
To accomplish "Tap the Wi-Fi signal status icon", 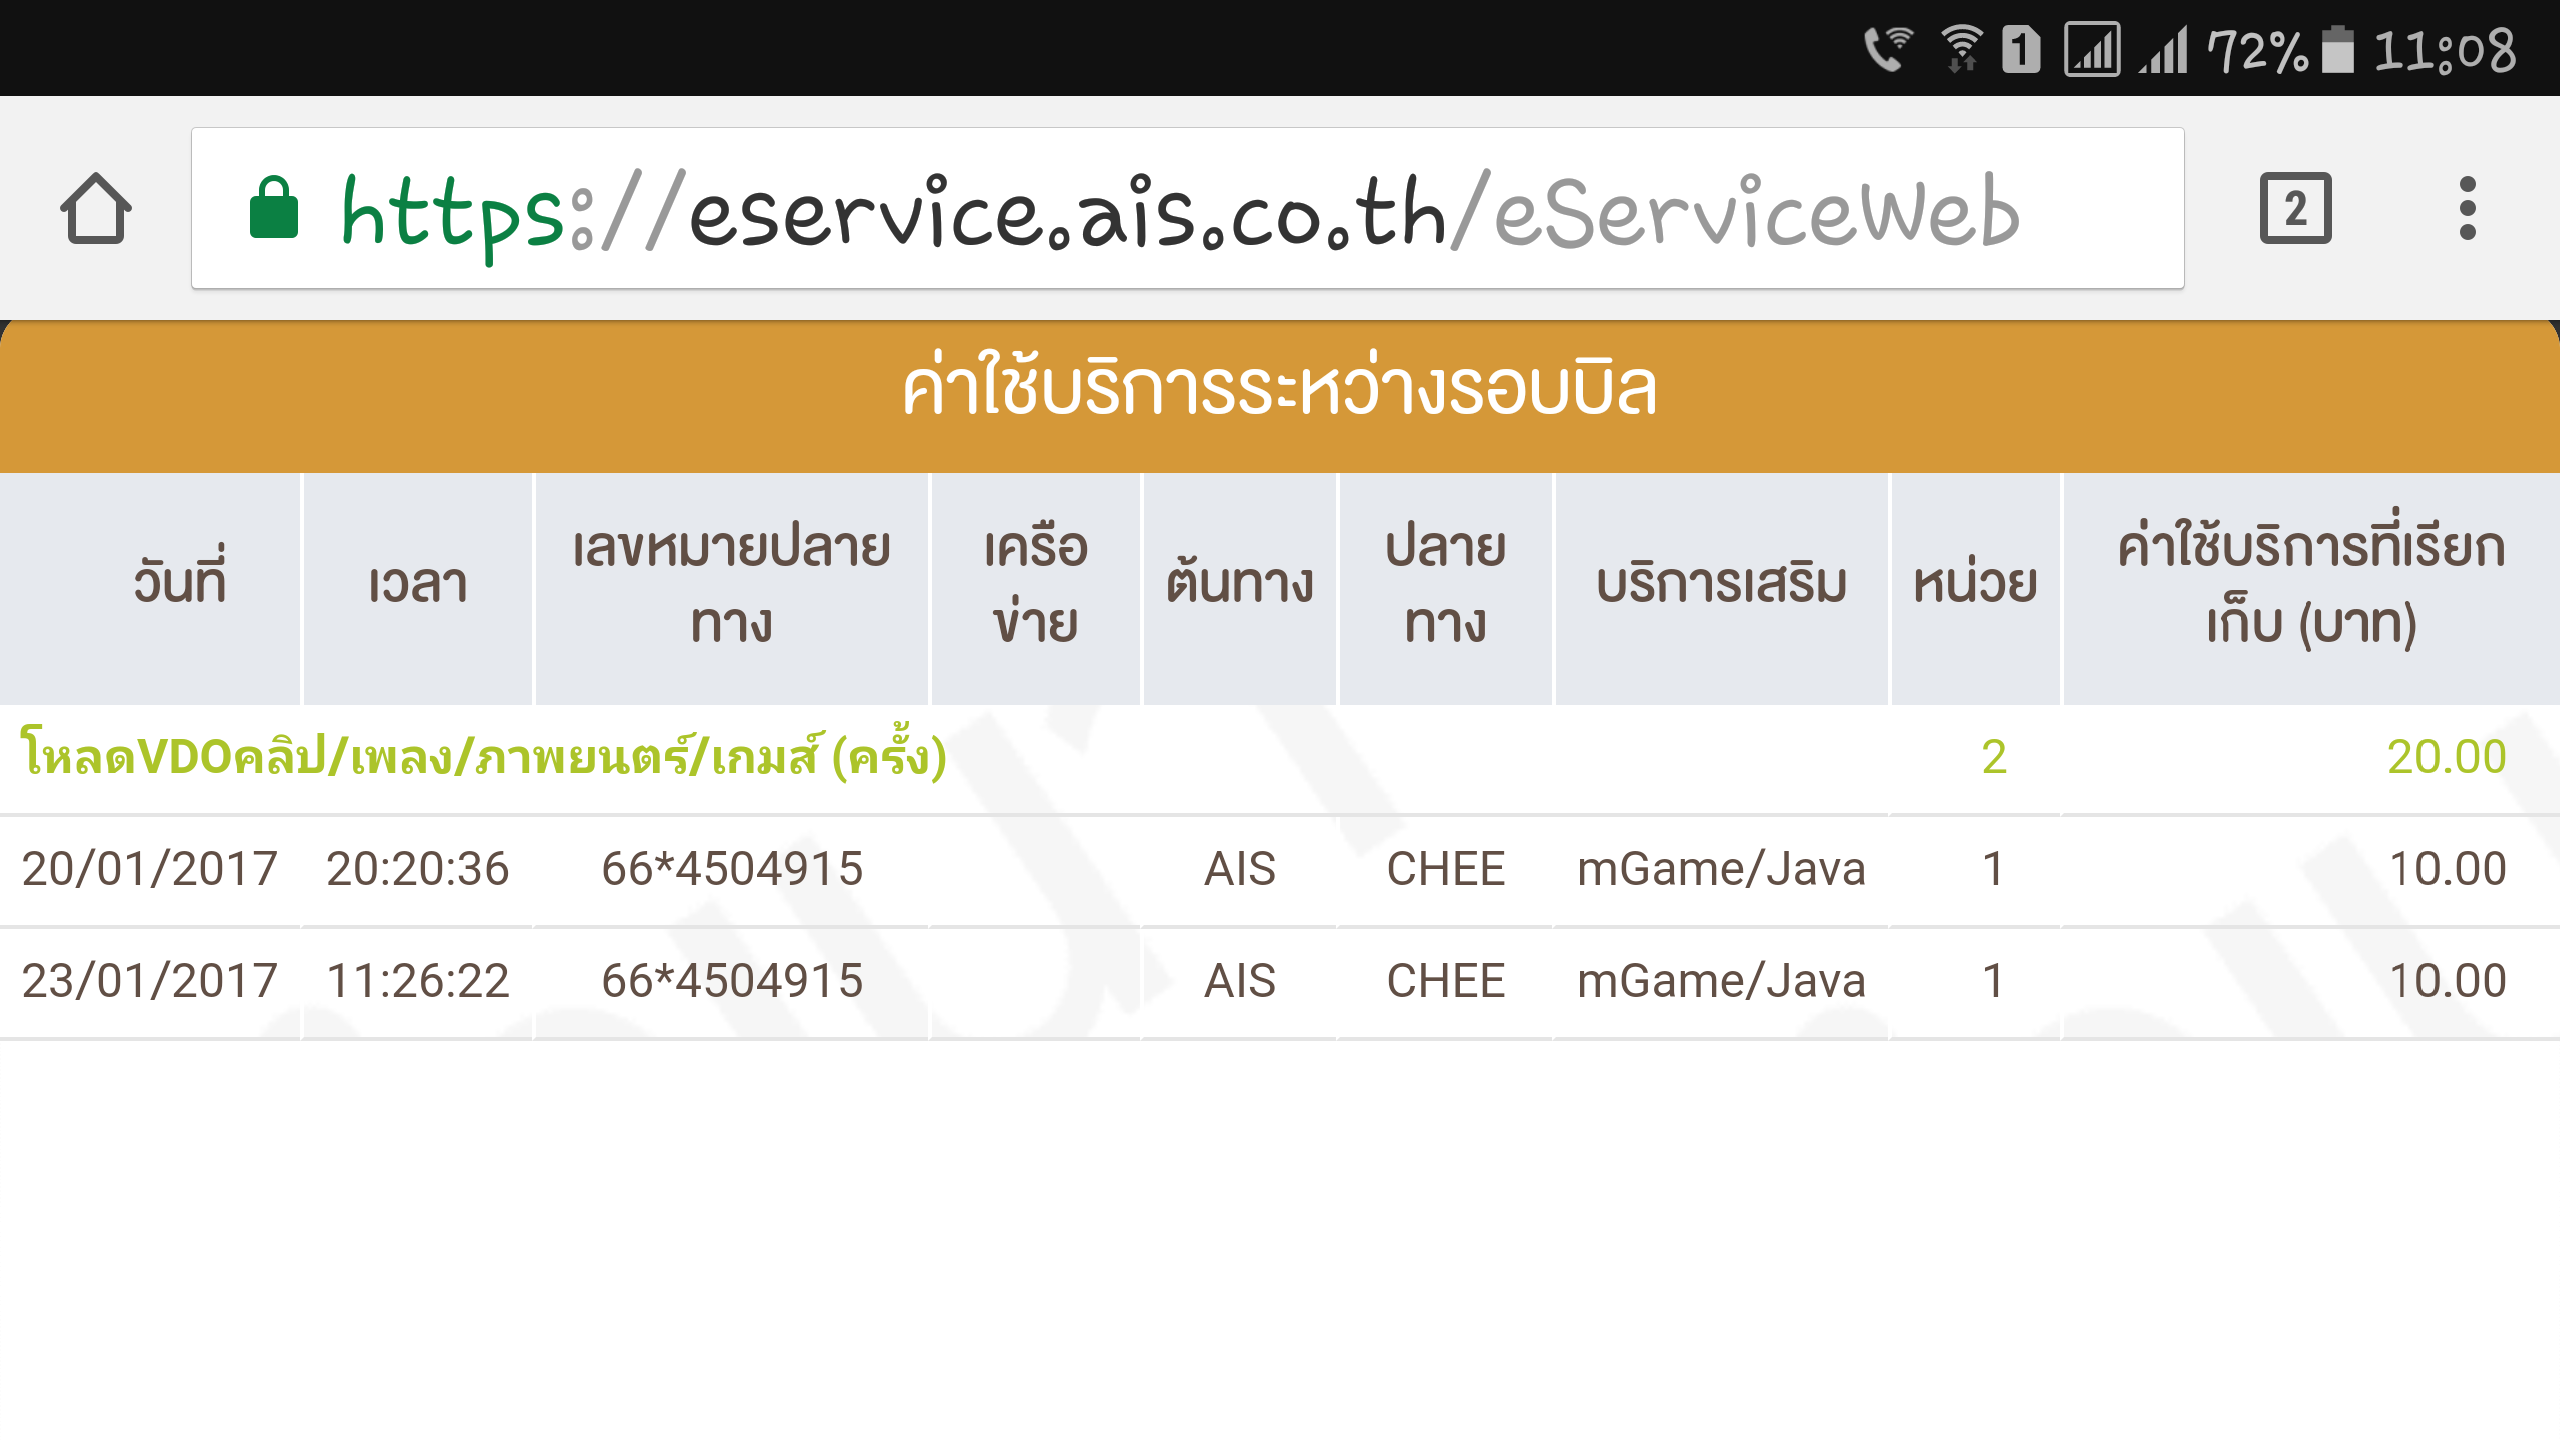I will [1961, 50].
